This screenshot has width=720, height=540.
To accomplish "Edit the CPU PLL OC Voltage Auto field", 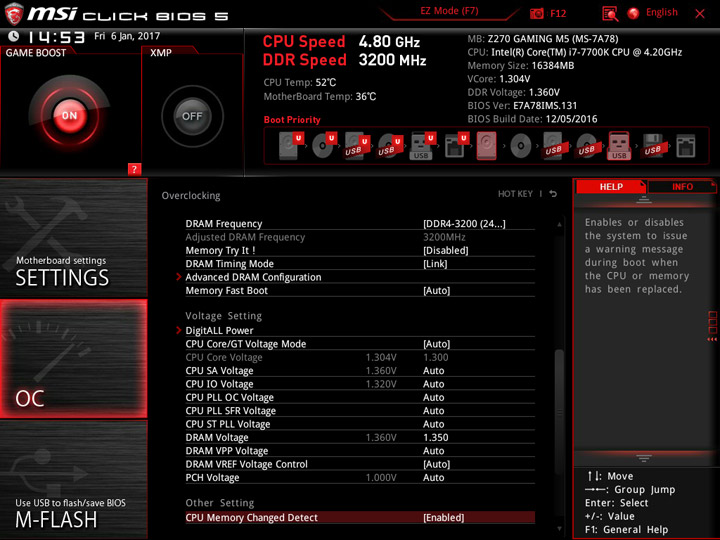I will coord(433,397).
